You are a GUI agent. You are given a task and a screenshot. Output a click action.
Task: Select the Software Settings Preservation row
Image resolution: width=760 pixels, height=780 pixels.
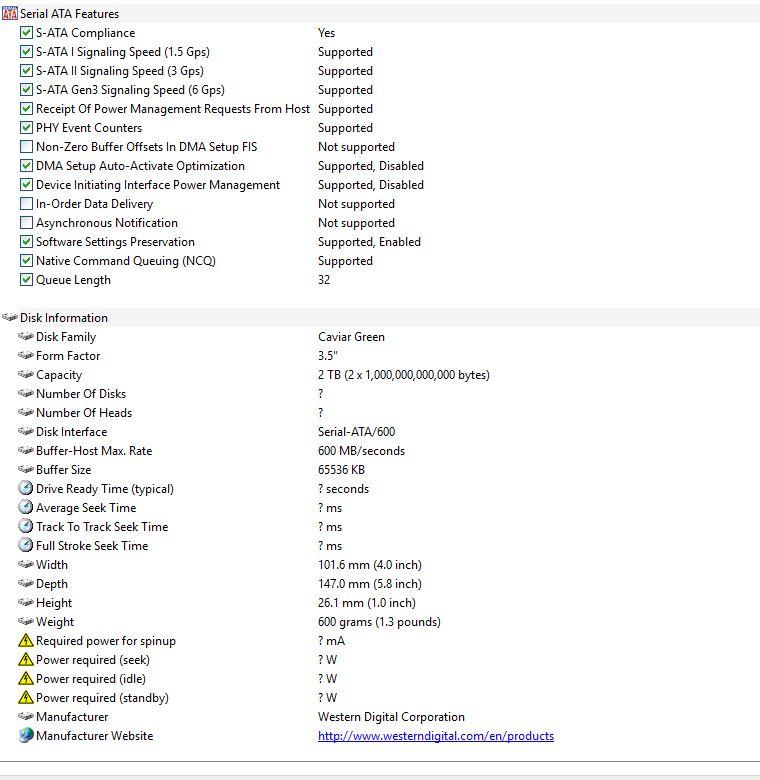[380, 242]
